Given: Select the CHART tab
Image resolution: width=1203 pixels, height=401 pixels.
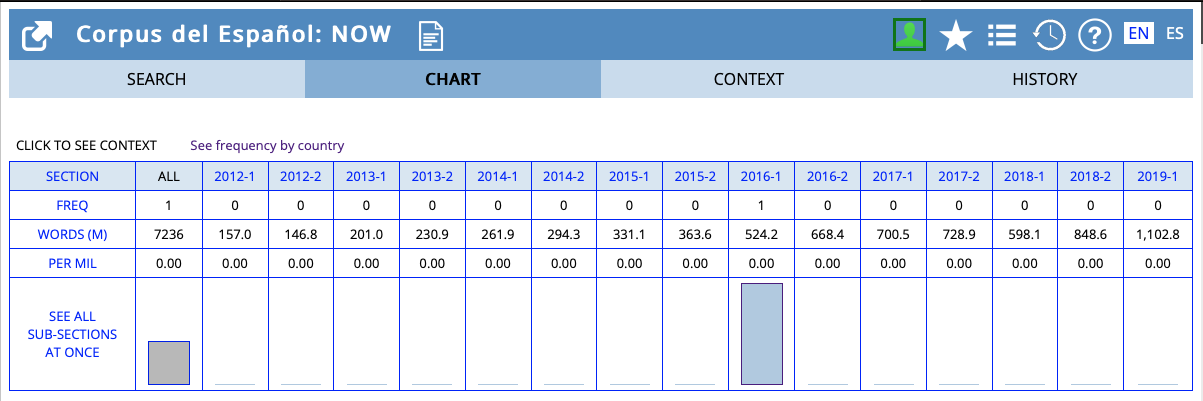Looking at the screenshot, I should (x=452, y=79).
